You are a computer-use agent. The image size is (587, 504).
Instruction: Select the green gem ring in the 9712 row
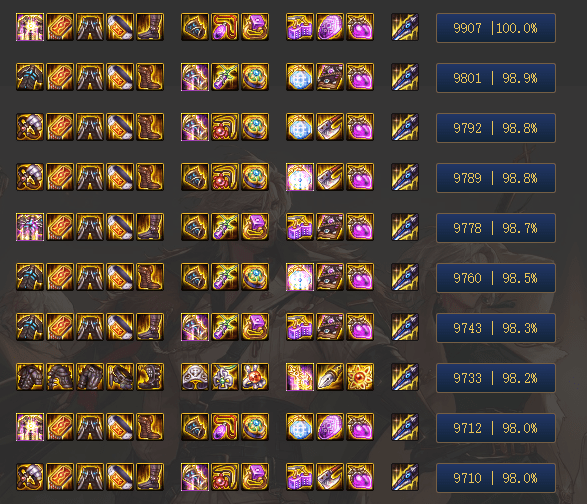[x=255, y=427]
